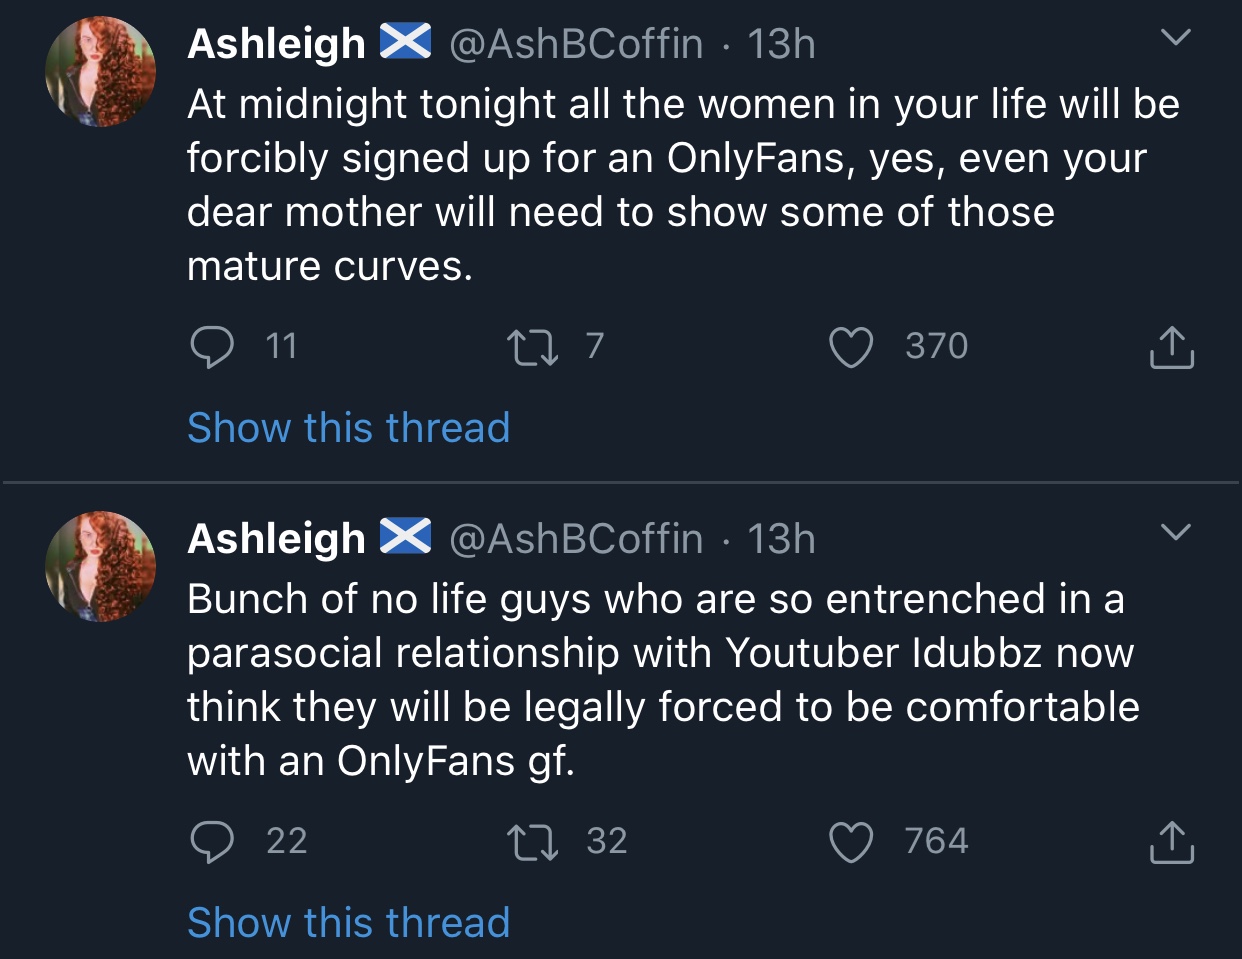The height and width of the screenshot is (959, 1242).
Task: Share the first tweet via share icon
Action: click(1171, 348)
